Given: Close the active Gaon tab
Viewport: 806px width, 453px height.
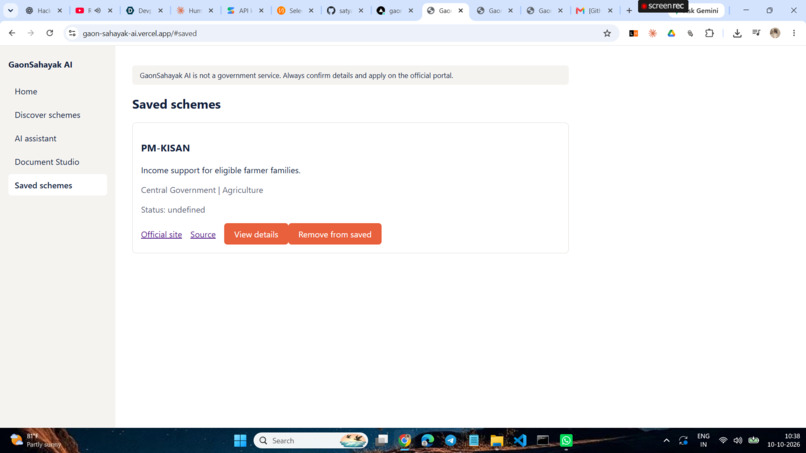Looking at the screenshot, I should tap(461, 10).
